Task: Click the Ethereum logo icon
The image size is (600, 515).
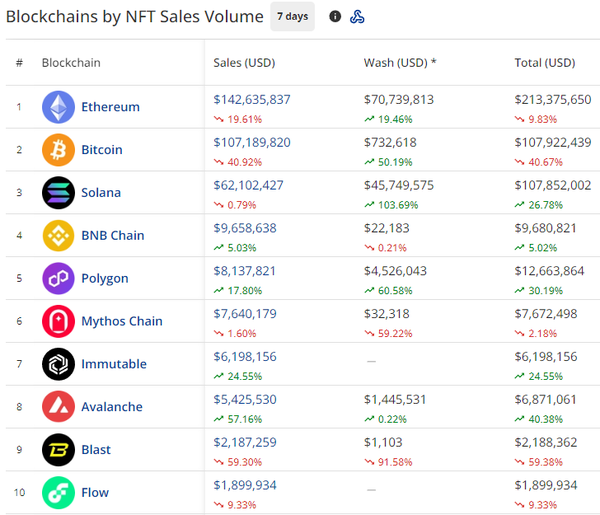Action: click(58, 107)
